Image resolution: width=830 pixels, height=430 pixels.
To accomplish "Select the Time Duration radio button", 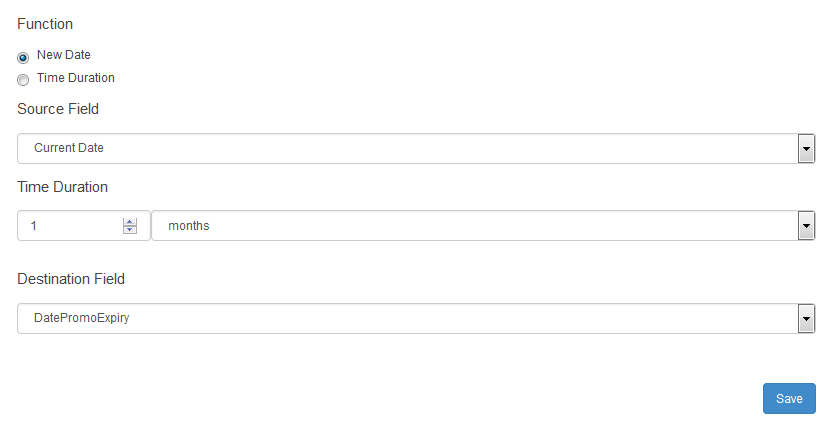I will coord(23,79).
